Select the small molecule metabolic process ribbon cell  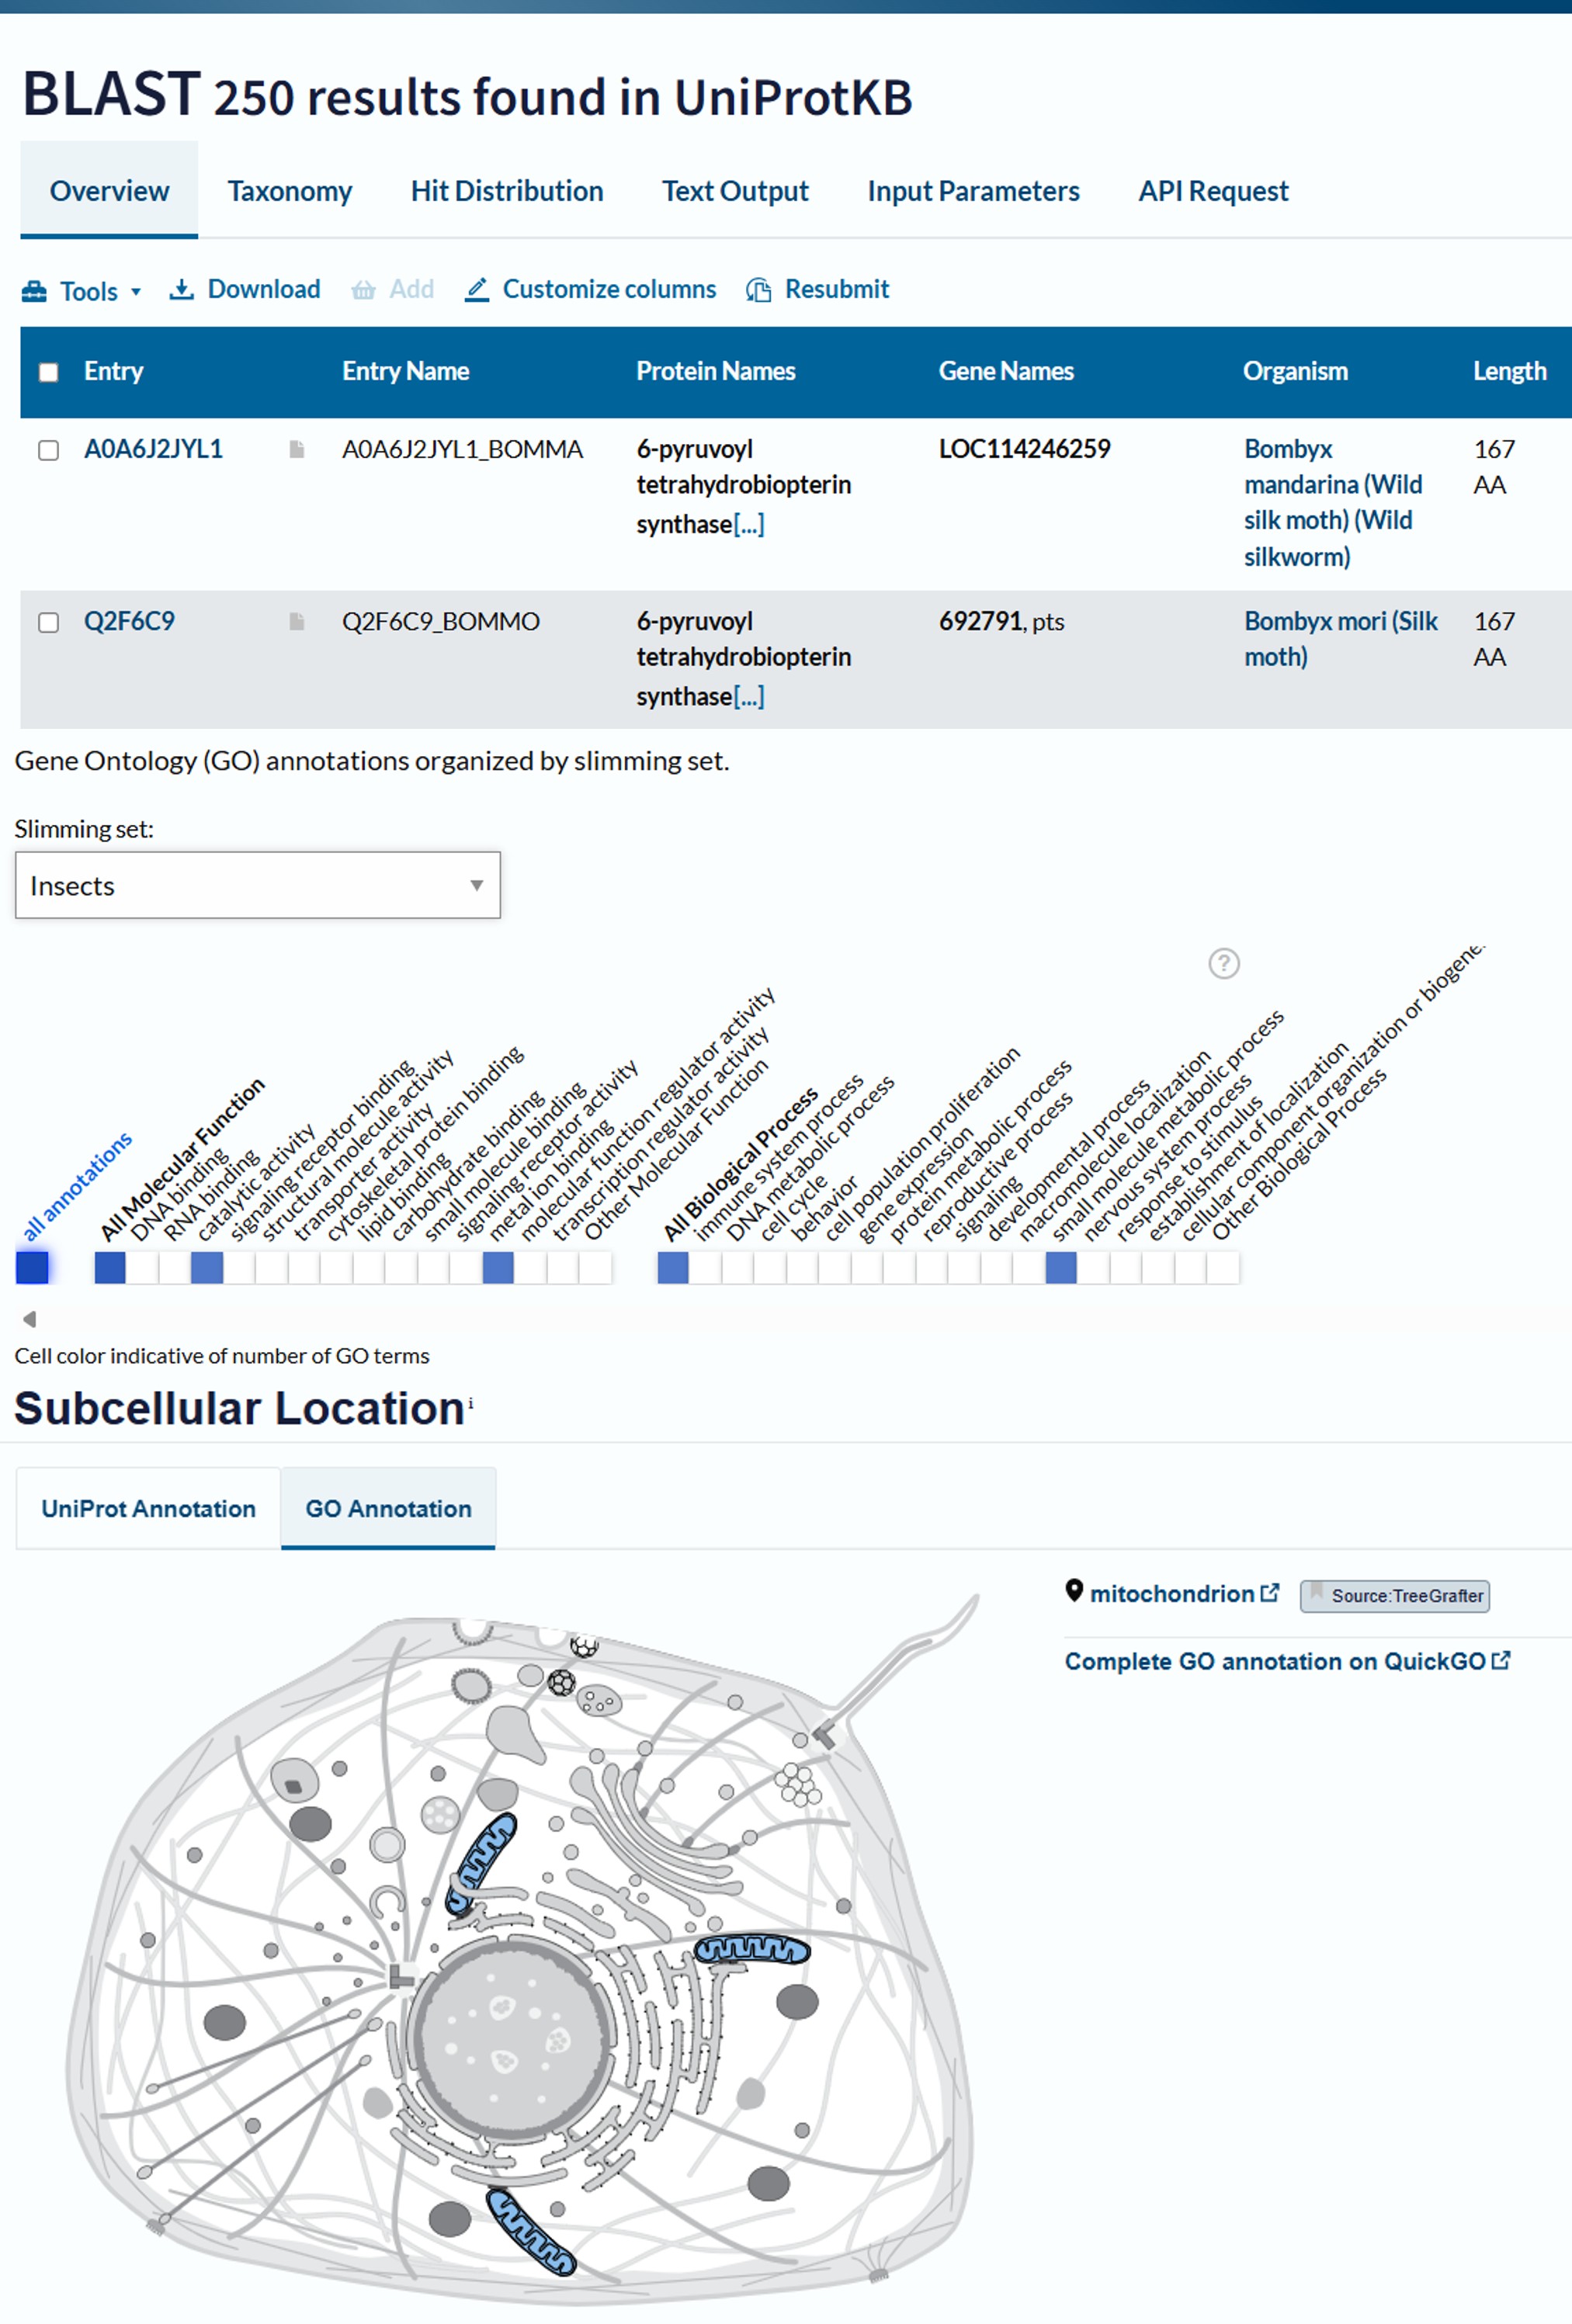point(1061,1267)
